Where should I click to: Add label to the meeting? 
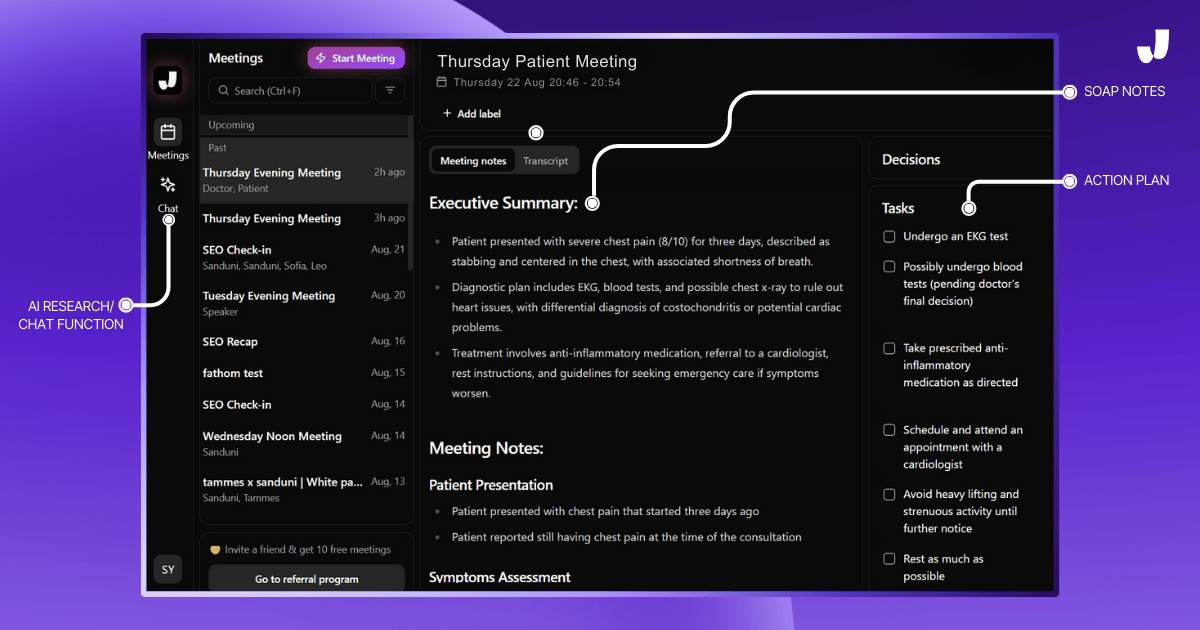click(x=472, y=114)
